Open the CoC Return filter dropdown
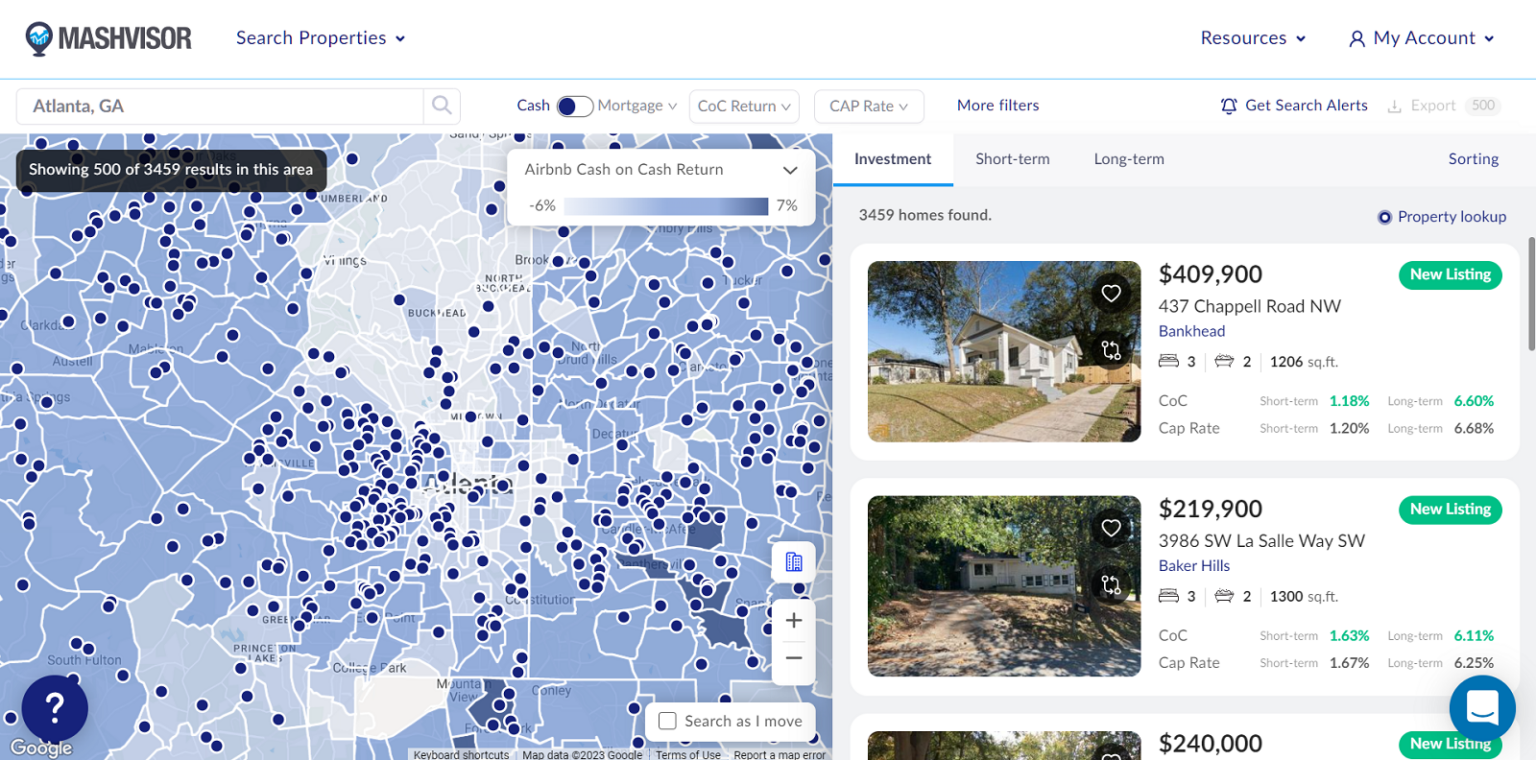The width and height of the screenshot is (1536, 760). (744, 105)
